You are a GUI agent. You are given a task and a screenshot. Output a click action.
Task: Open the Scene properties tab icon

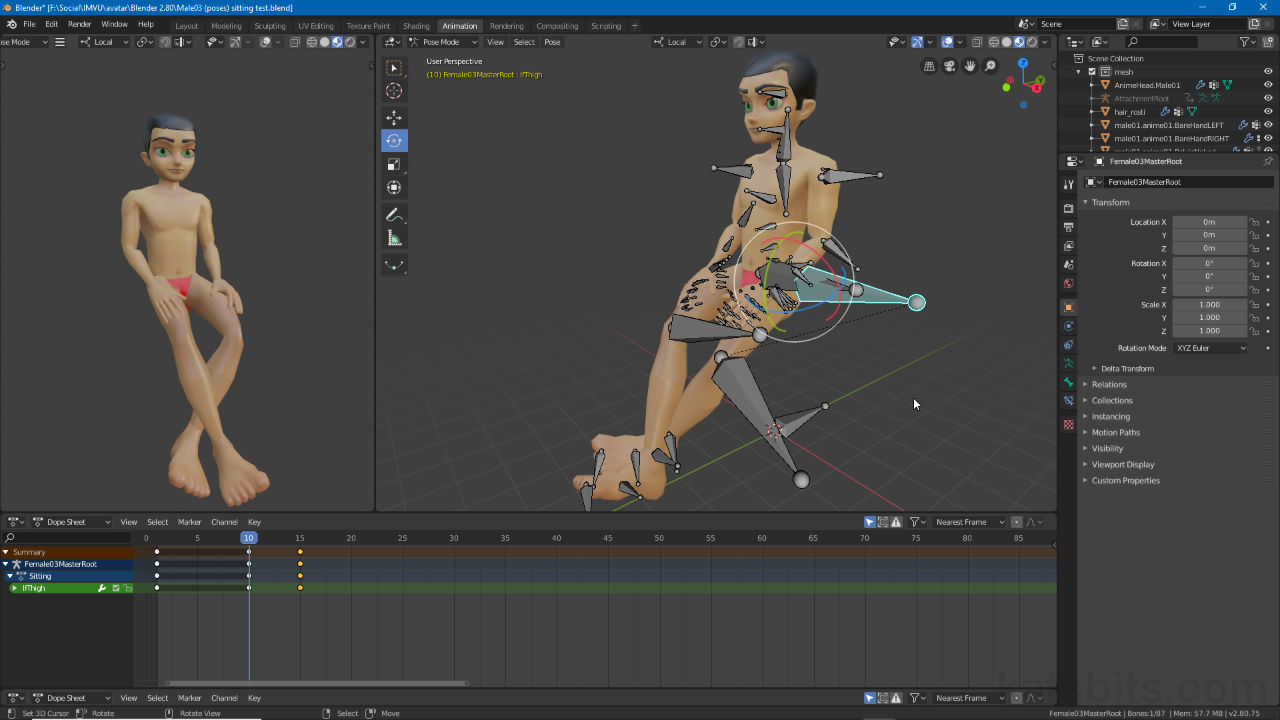coord(1068,265)
